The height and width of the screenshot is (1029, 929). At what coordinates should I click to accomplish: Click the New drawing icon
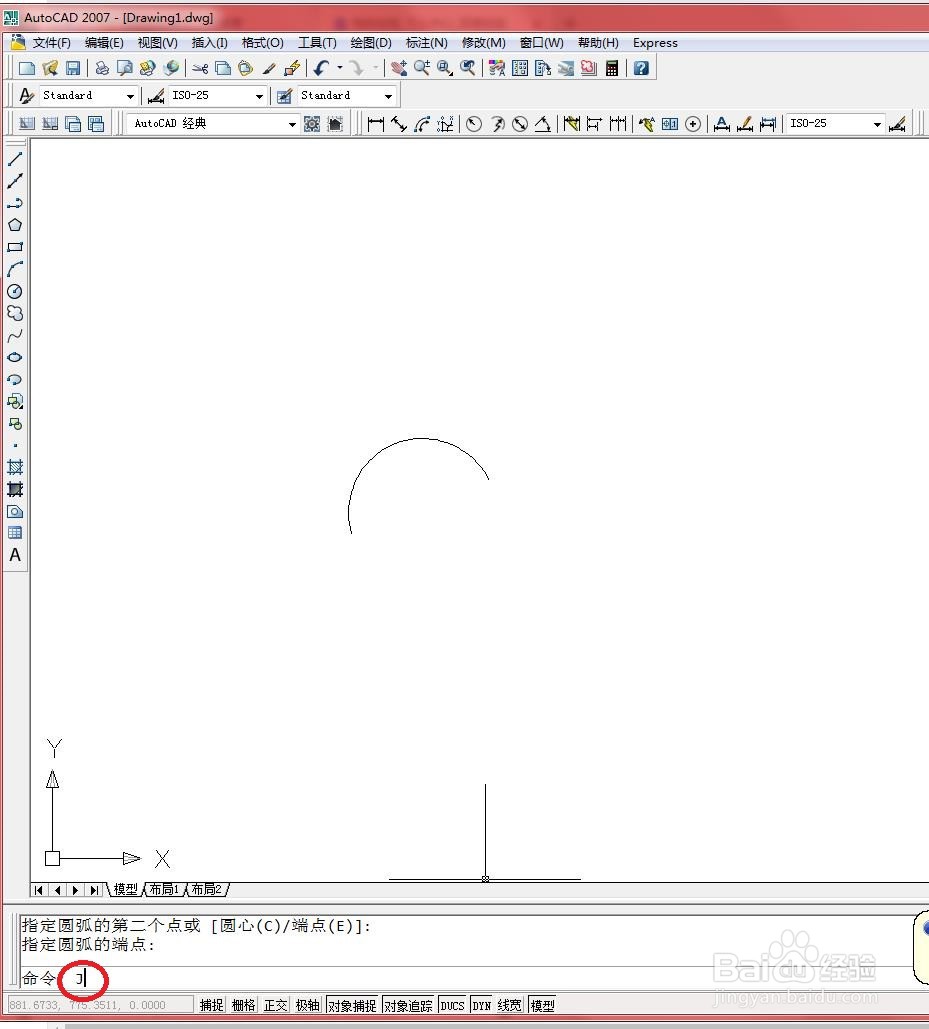pos(27,68)
